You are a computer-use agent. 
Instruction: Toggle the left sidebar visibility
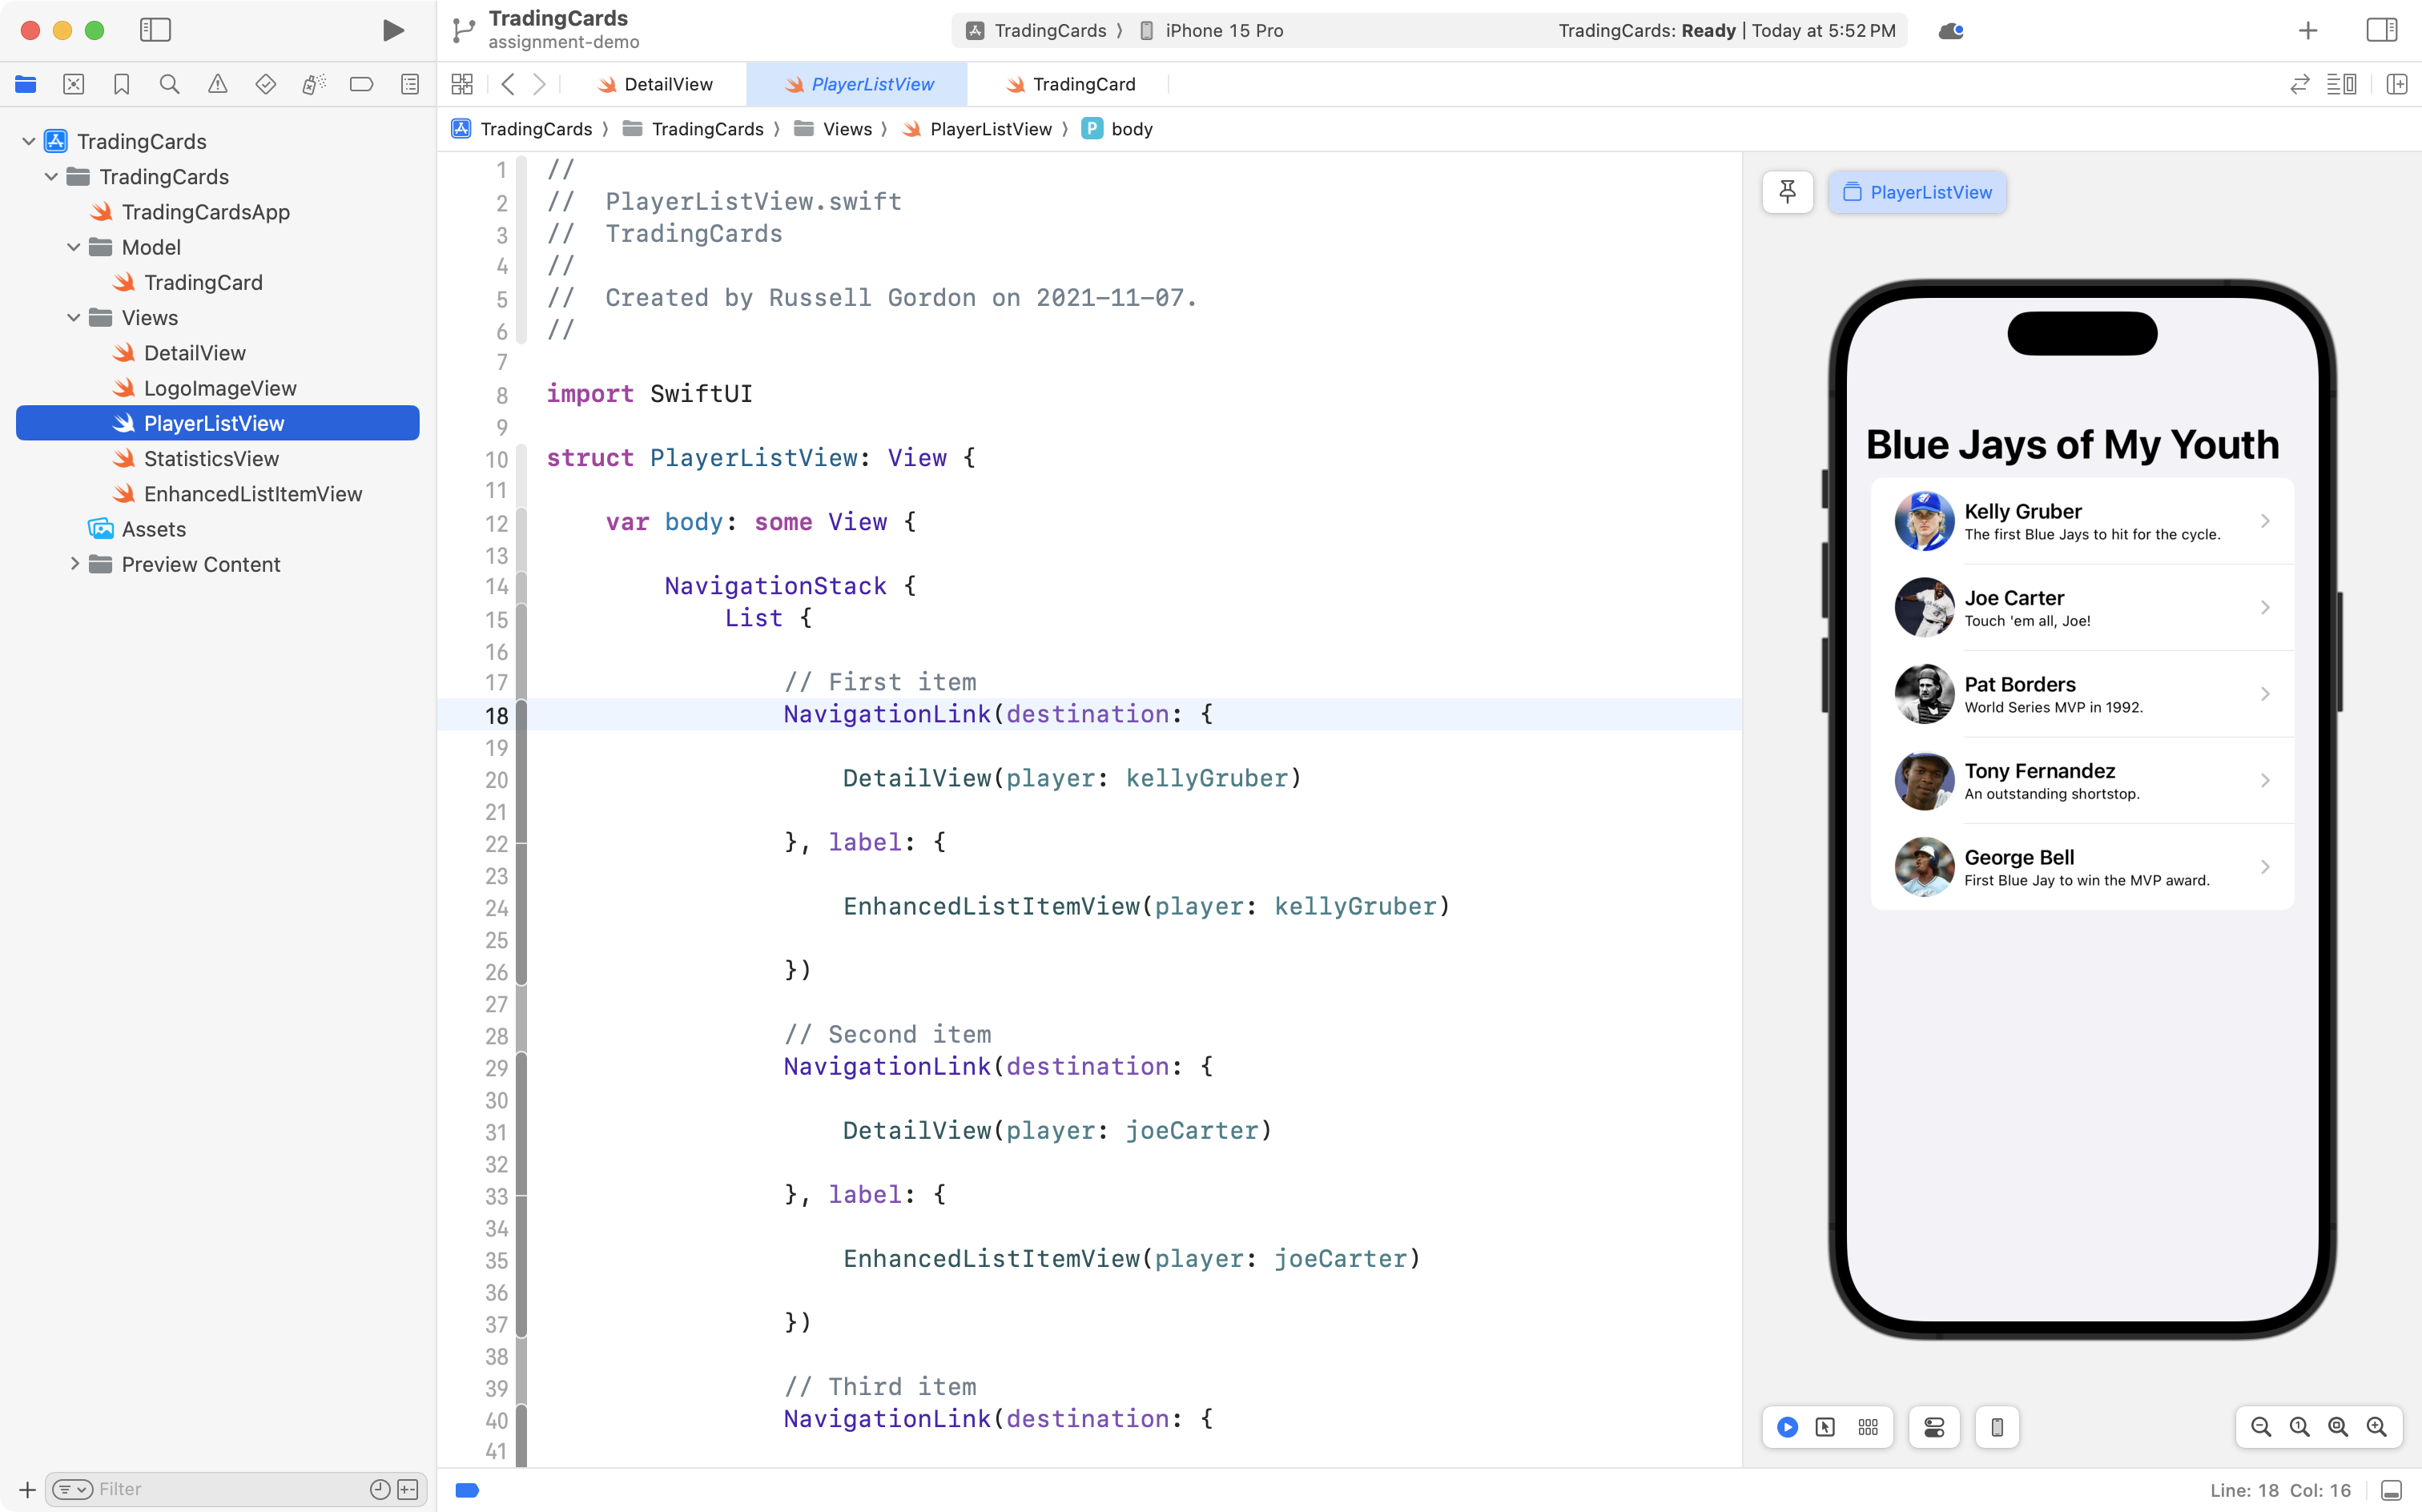click(x=156, y=30)
